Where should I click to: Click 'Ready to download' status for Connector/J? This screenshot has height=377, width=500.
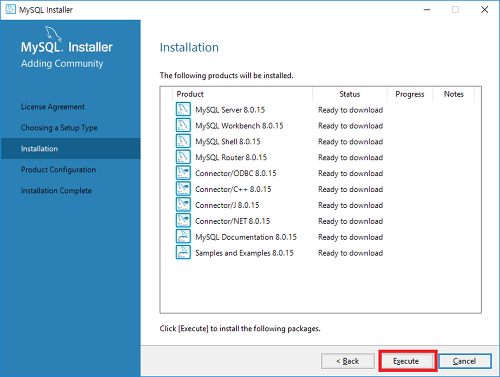350,205
